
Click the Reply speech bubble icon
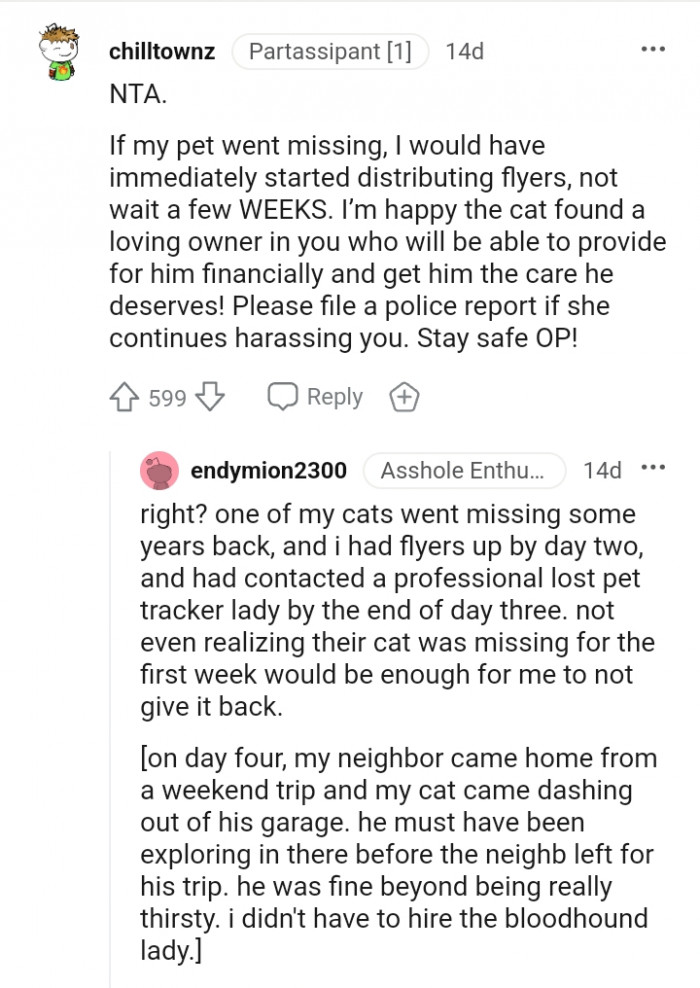pyautogui.click(x=282, y=396)
